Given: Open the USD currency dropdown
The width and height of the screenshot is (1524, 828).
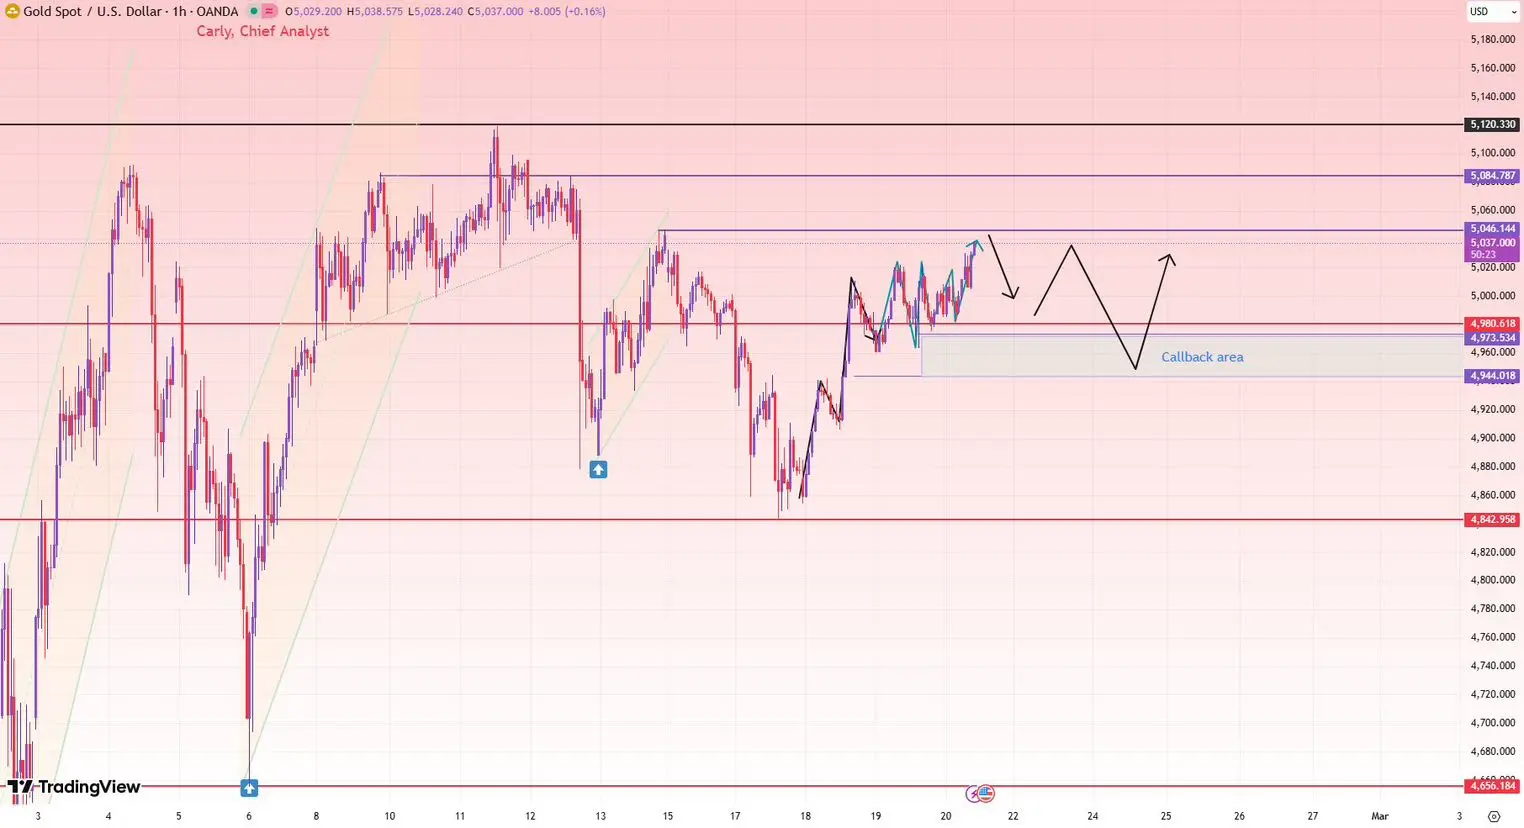Looking at the screenshot, I should [x=1493, y=12].
